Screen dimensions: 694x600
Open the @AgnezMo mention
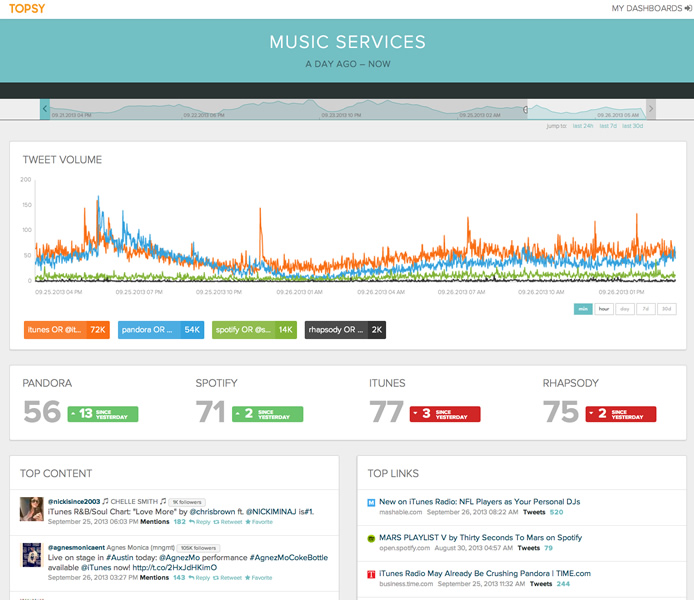[x=180, y=558]
